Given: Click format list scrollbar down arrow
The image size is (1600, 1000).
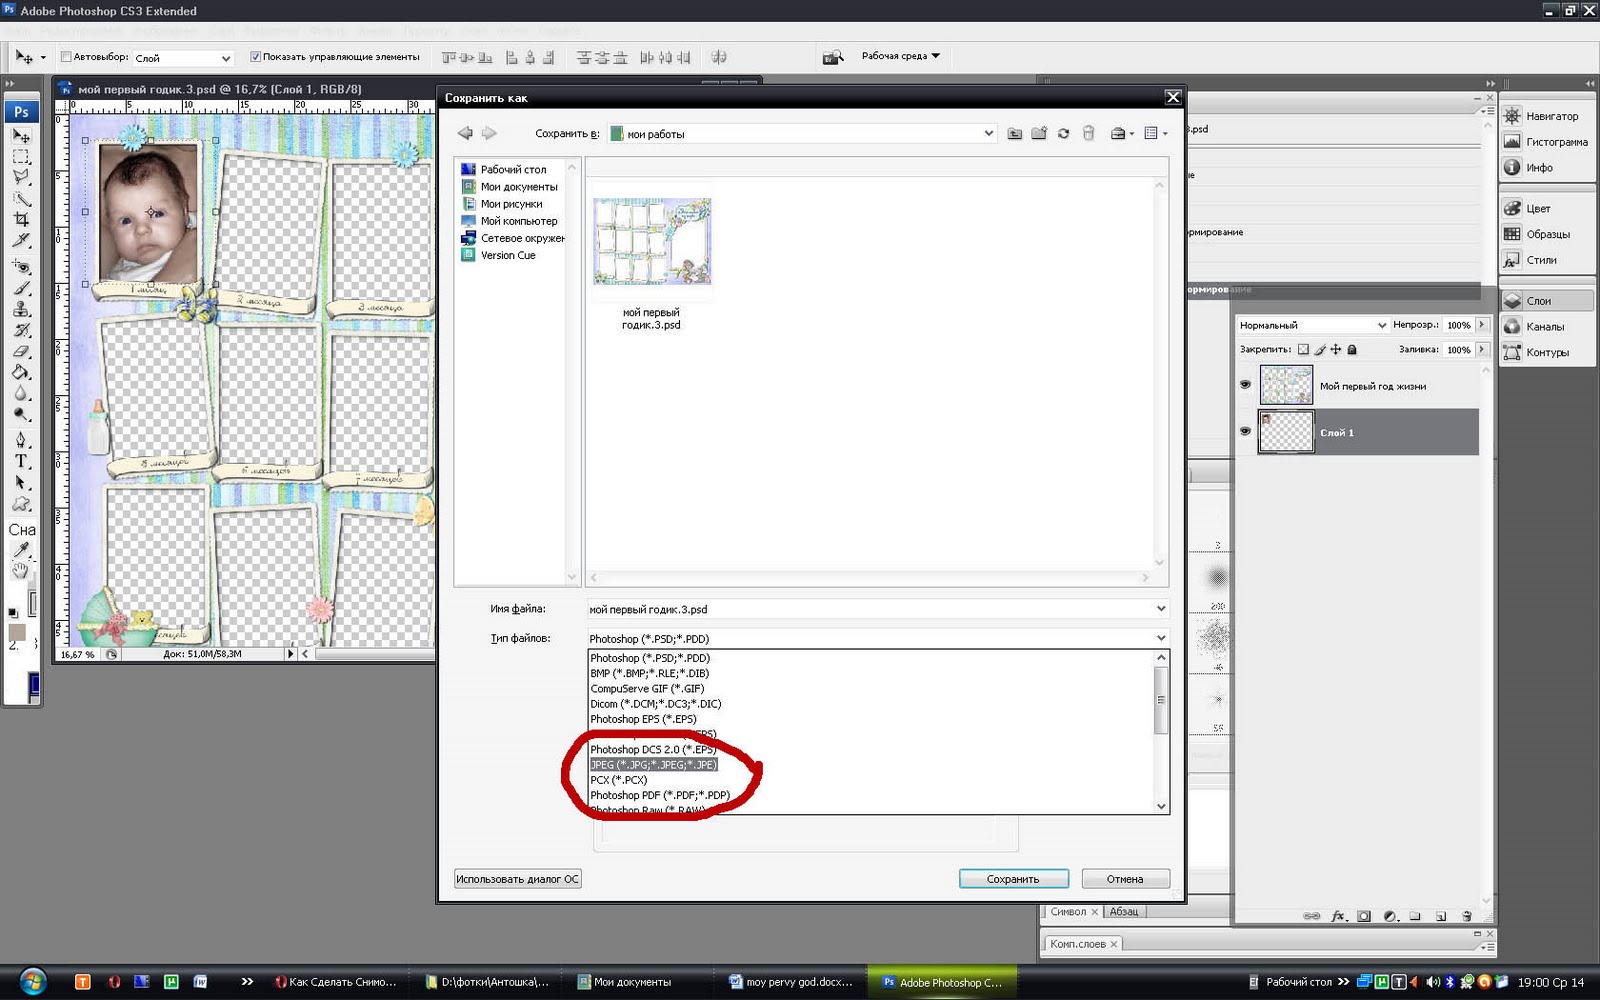Looking at the screenshot, I should tap(1161, 806).
